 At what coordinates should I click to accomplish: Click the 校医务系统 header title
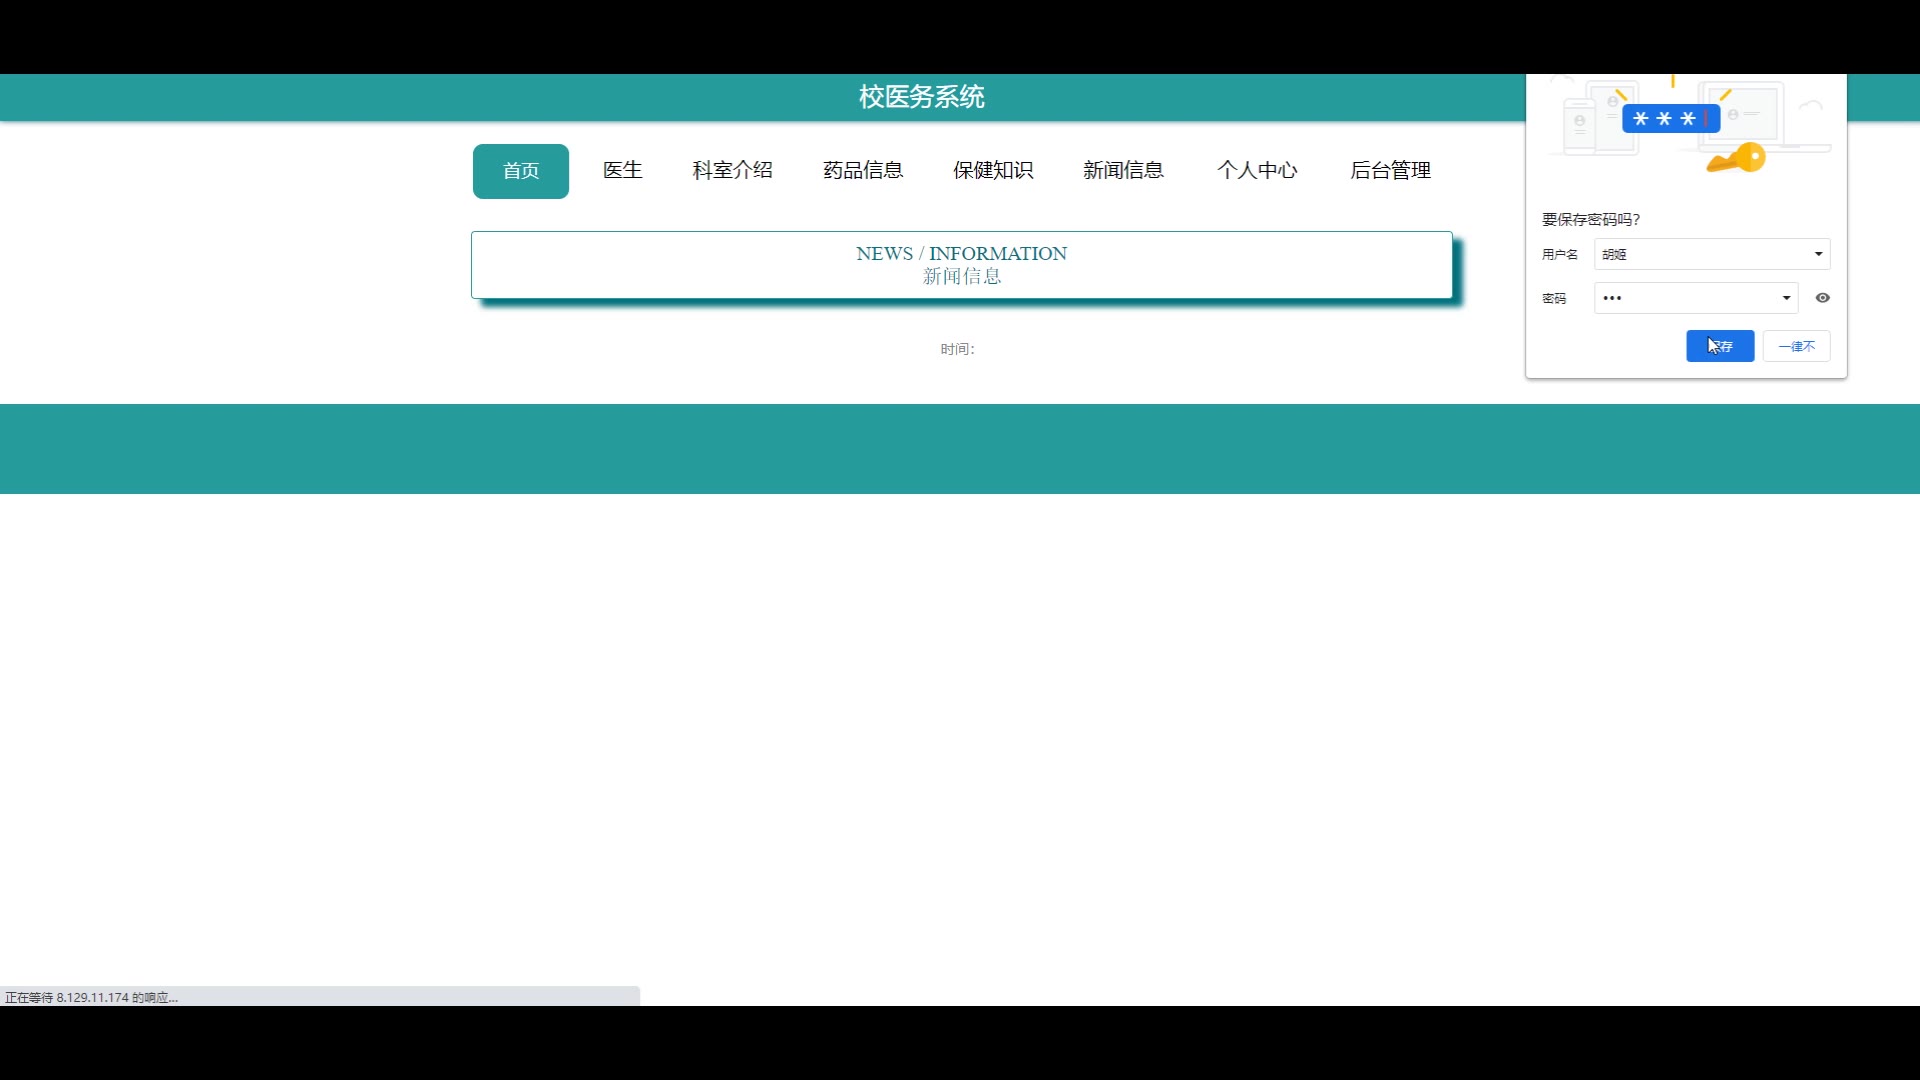click(x=921, y=97)
